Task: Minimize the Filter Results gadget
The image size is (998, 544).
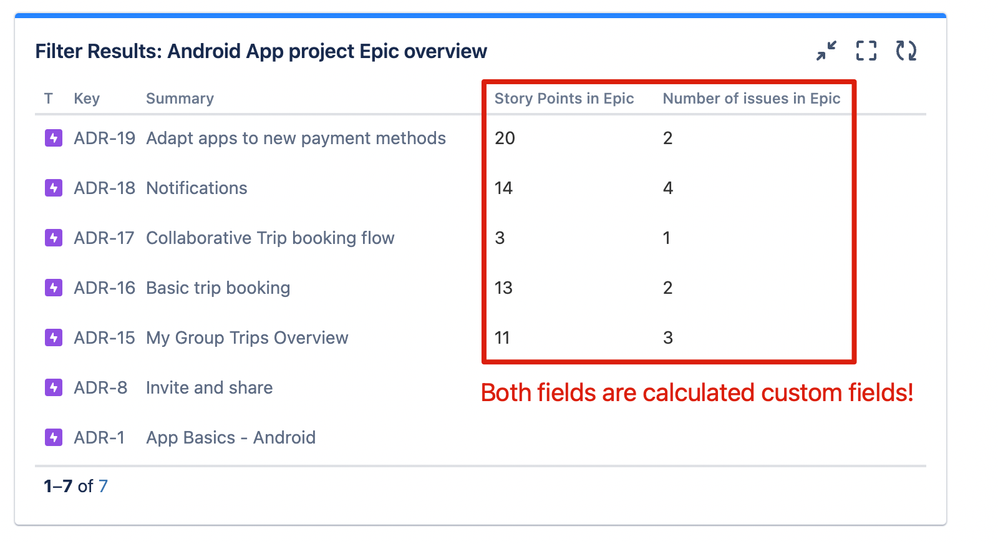Action: (x=826, y=51)
